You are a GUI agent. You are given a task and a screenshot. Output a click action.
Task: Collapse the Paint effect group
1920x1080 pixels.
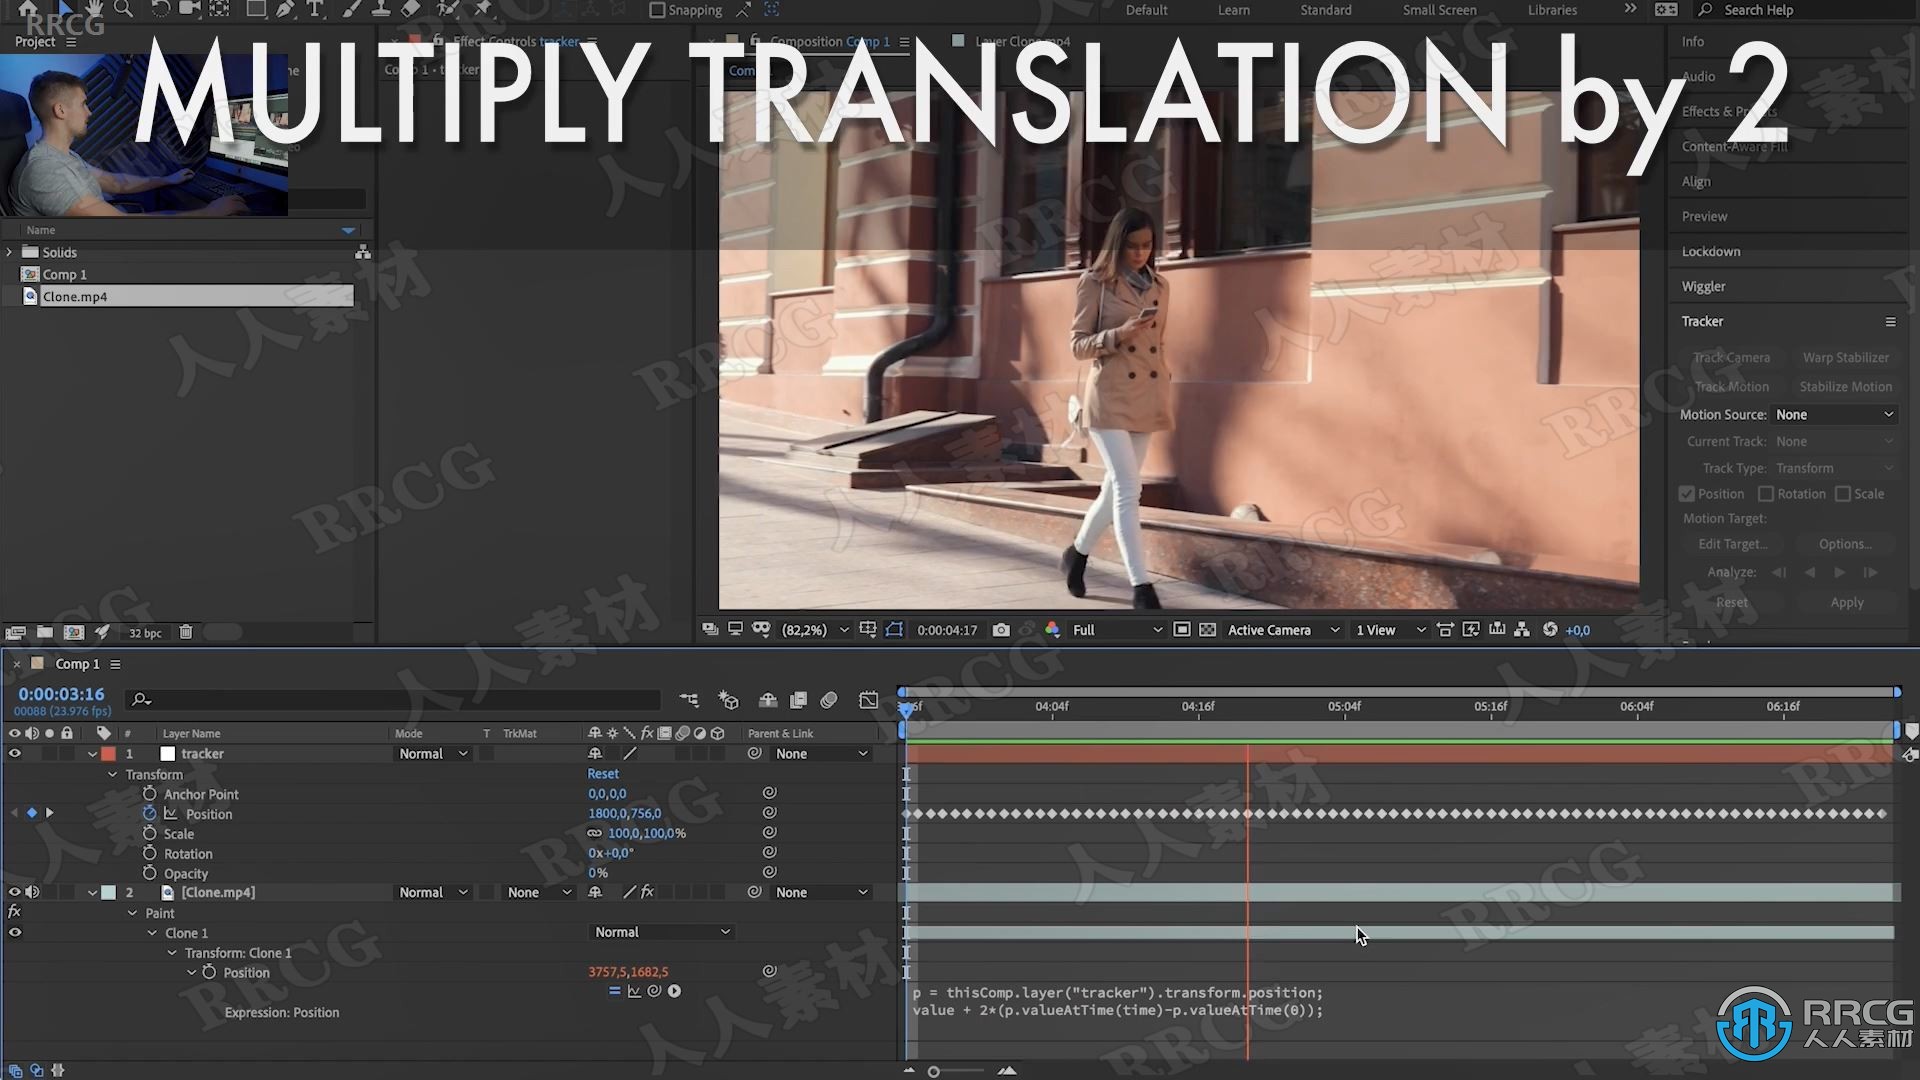coord(132,913)
